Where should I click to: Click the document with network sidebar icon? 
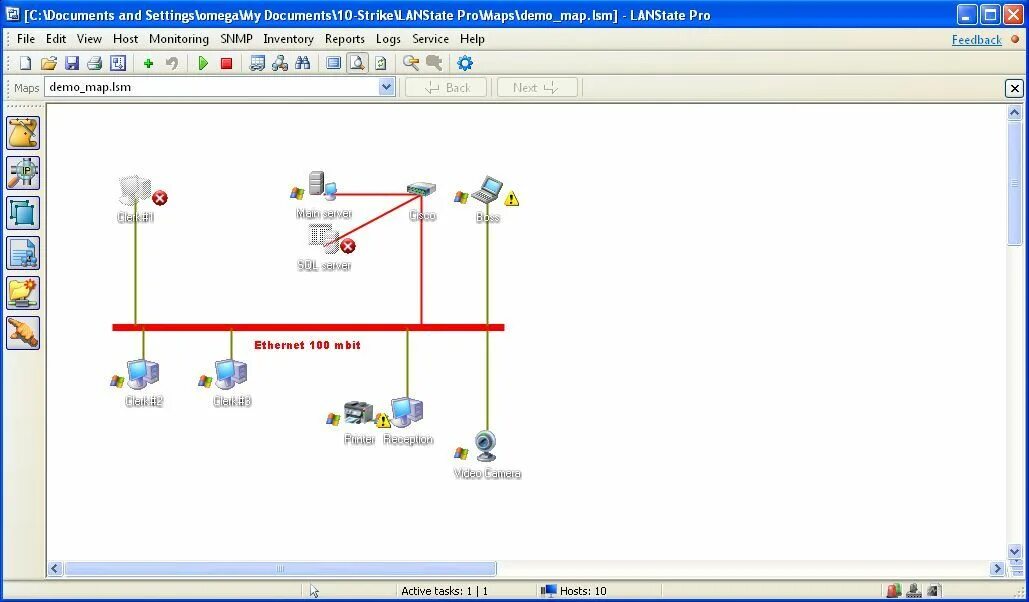click(x=23, y=253)
